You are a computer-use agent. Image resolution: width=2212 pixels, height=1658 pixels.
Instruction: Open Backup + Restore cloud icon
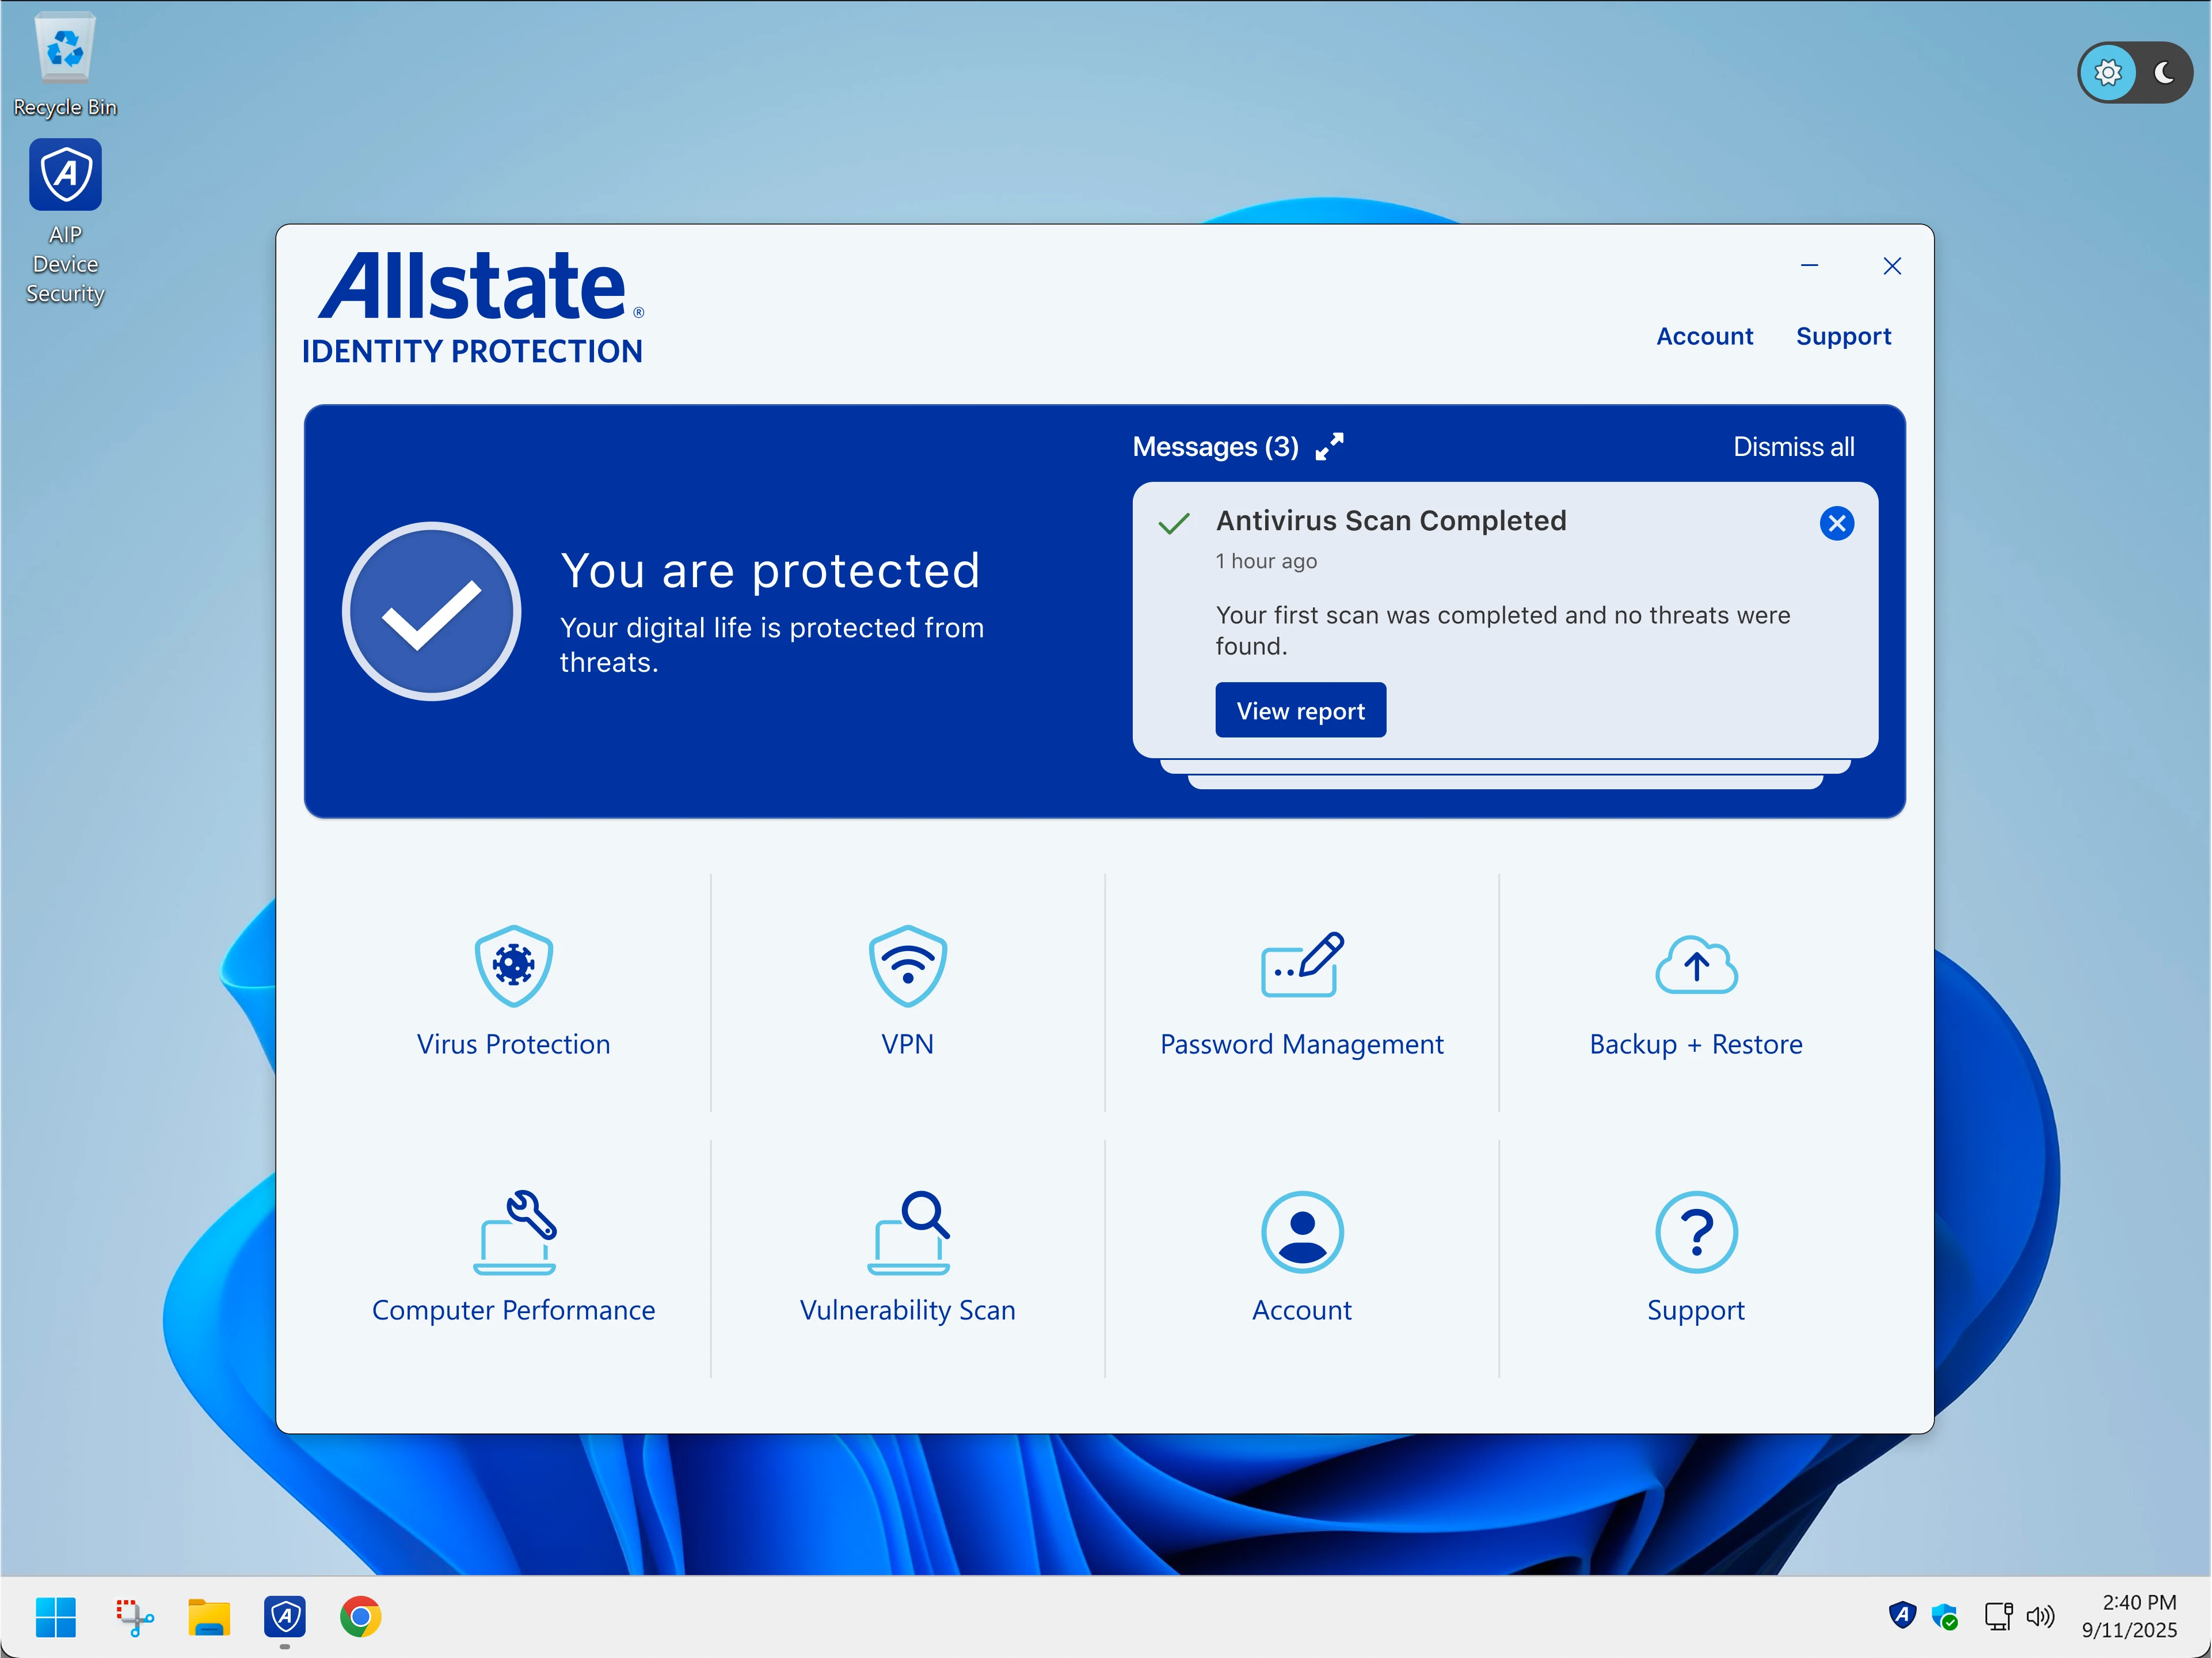tap(1696, 965)
